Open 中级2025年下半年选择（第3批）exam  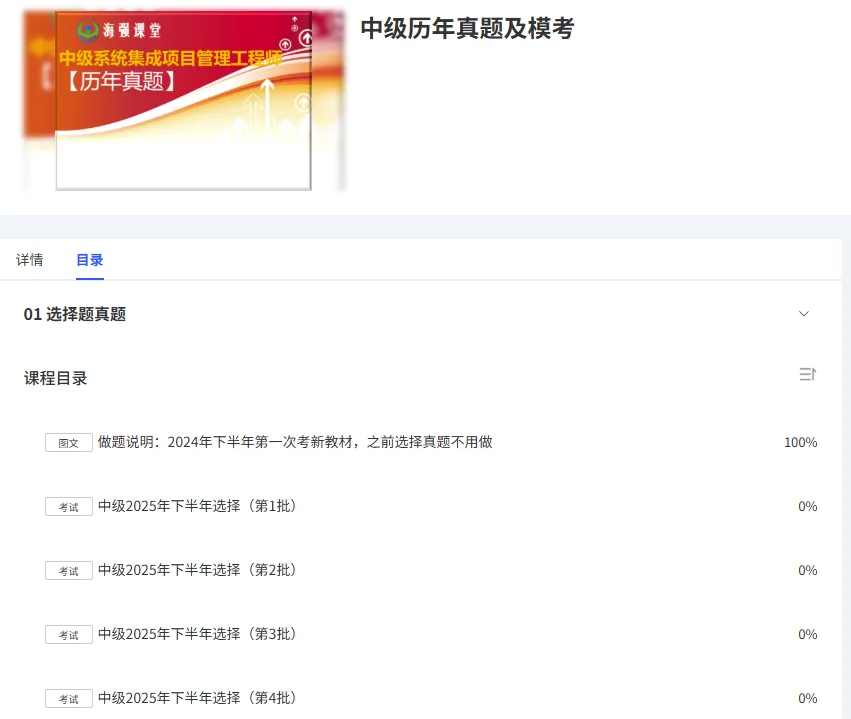198,634
